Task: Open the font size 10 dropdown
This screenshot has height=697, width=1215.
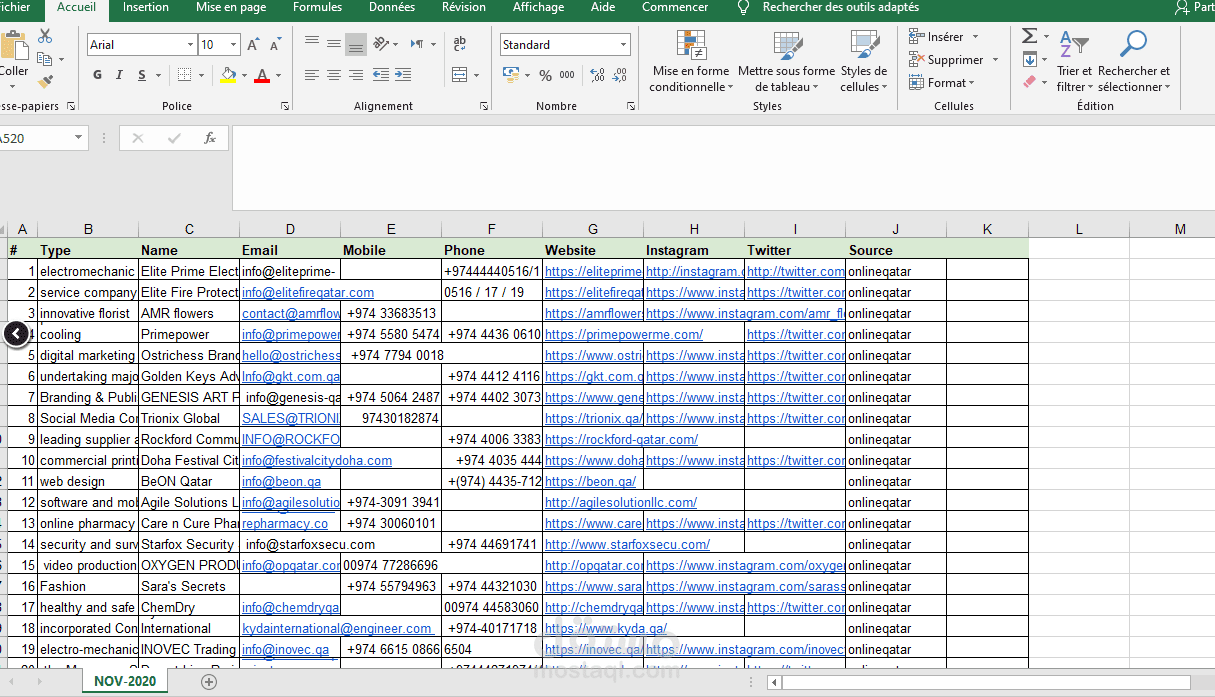Action: pyautogui.click(x=234, y=45)
